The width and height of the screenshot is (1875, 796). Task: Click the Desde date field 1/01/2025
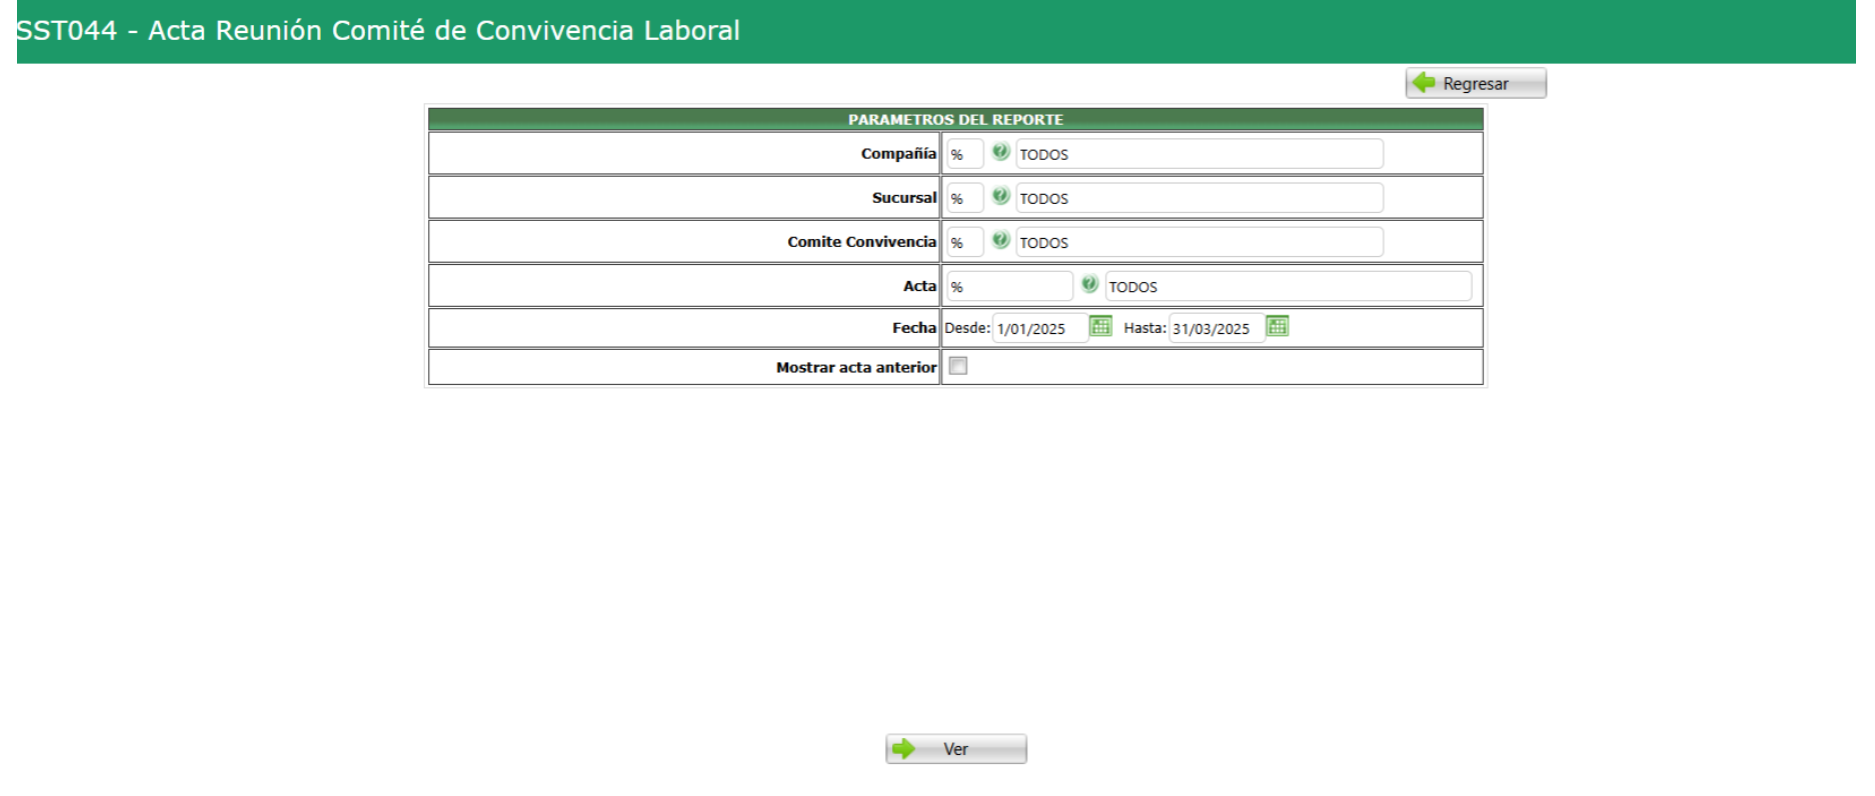pos(1040,328)
